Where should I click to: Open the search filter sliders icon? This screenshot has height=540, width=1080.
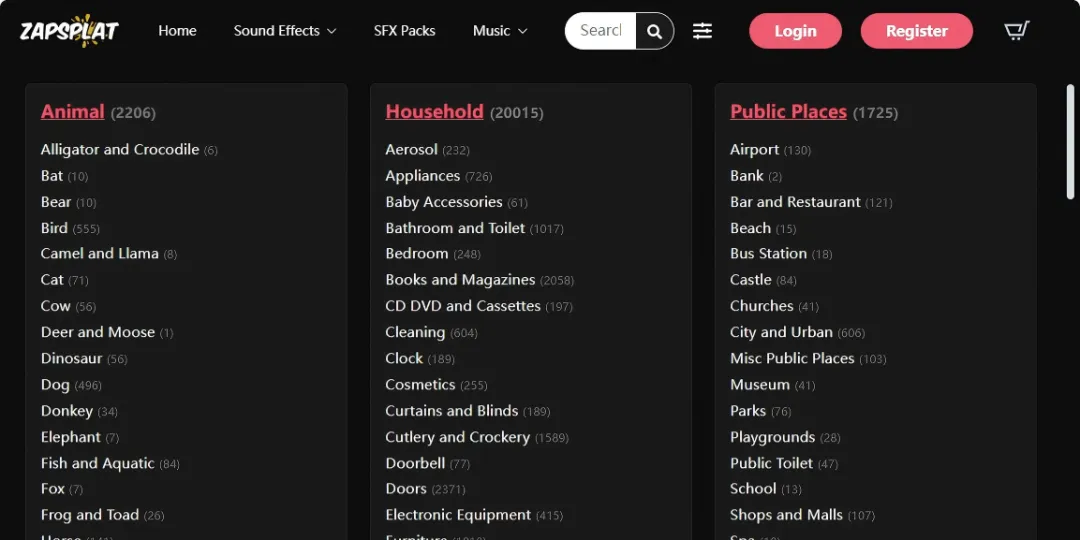[703, 31]
